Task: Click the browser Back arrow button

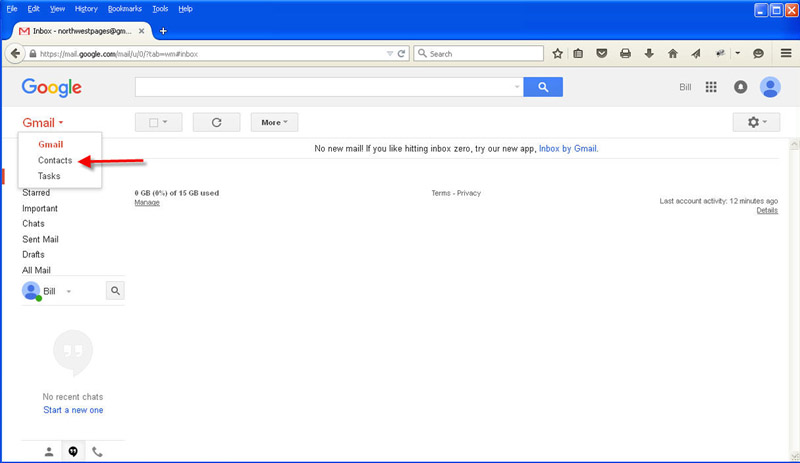Action: tap(15, 53)
